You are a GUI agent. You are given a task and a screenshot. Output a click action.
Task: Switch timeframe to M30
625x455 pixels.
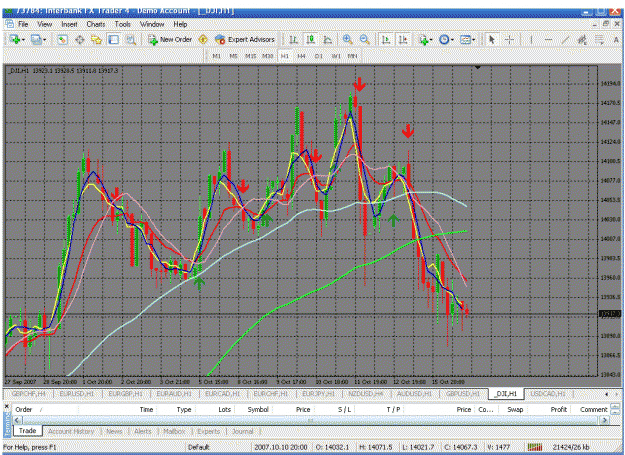(267, 56)
